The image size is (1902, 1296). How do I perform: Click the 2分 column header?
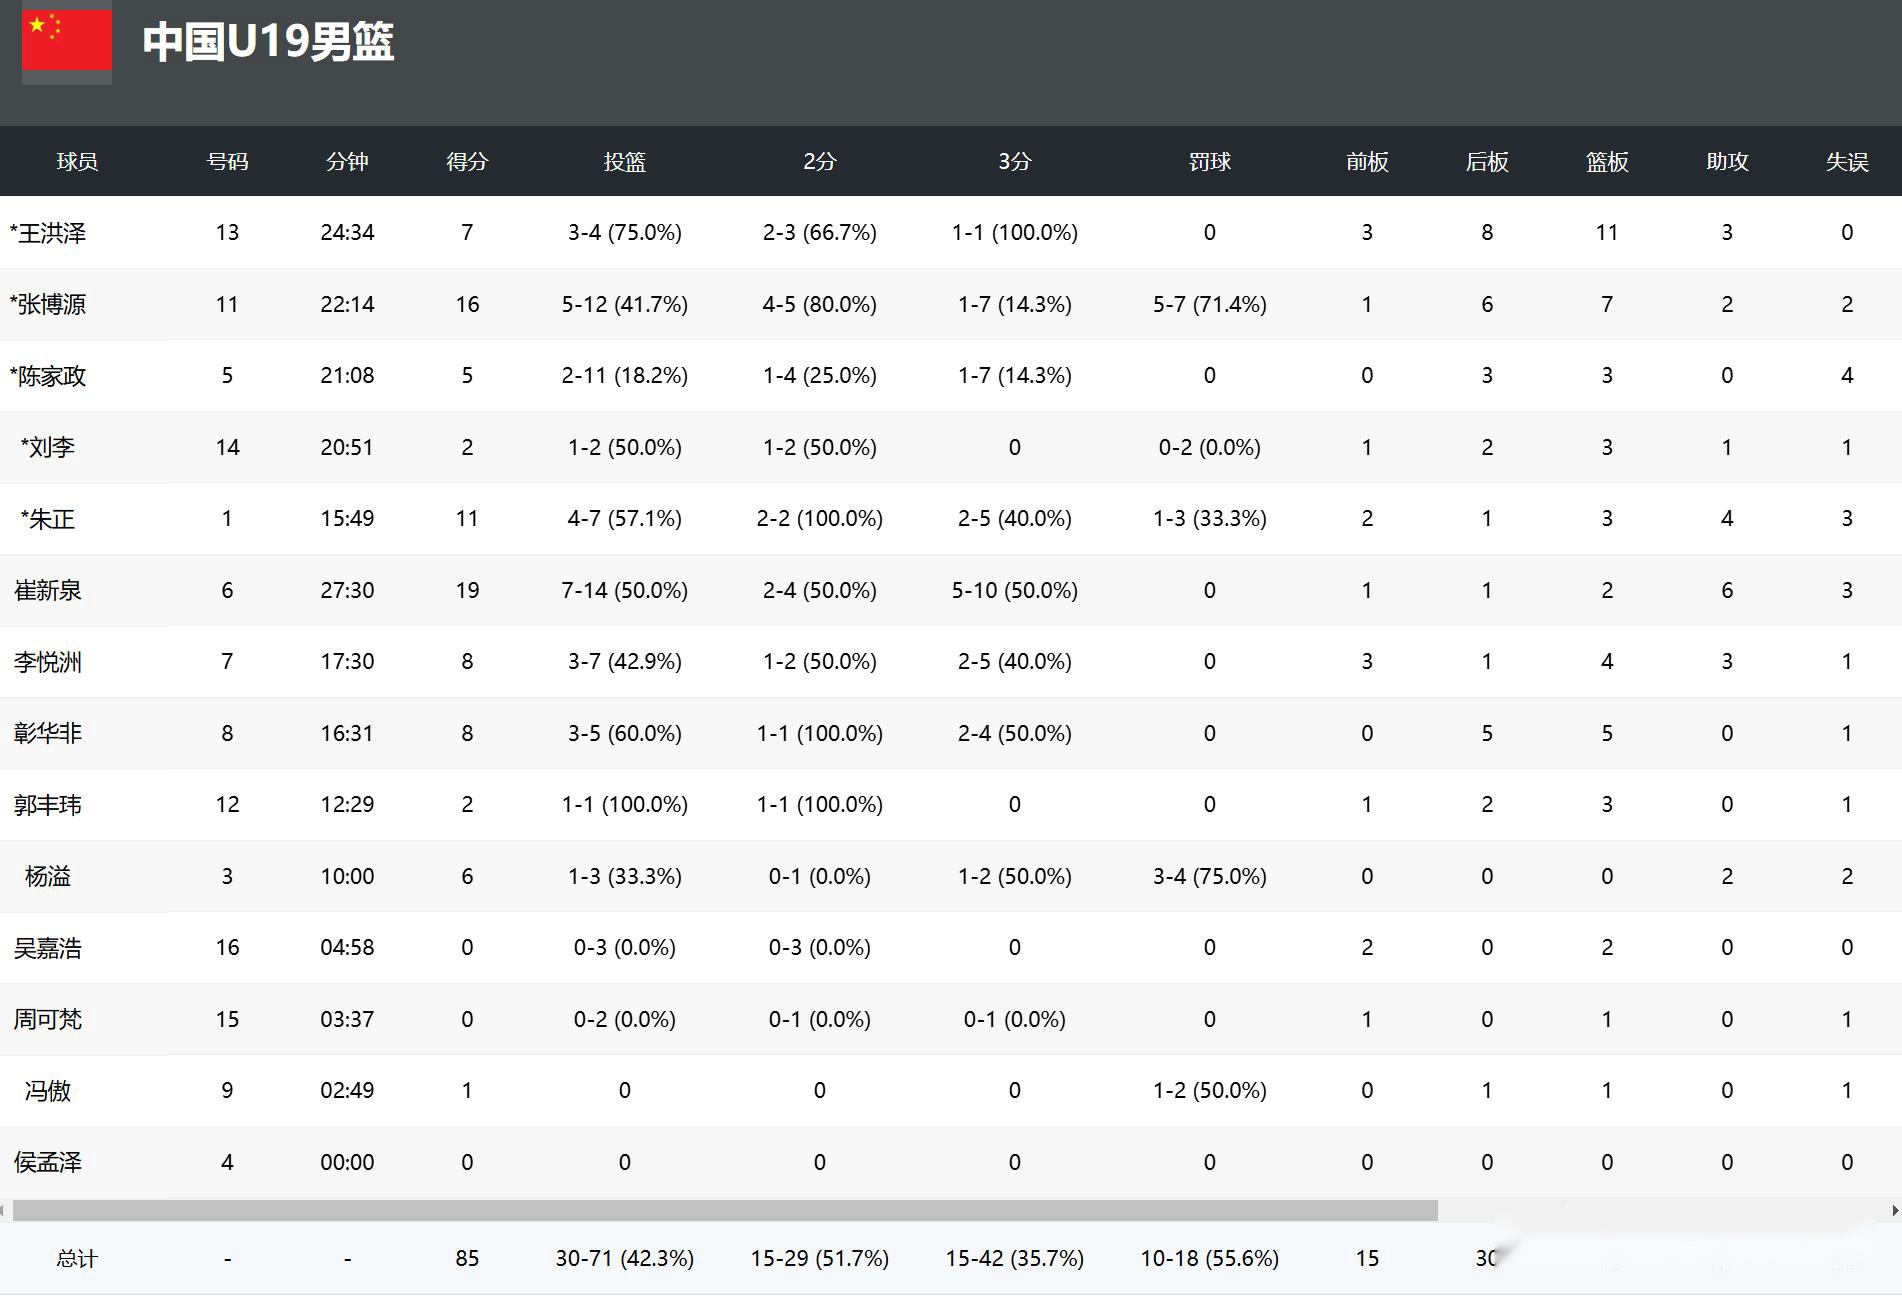pos(820,162)
